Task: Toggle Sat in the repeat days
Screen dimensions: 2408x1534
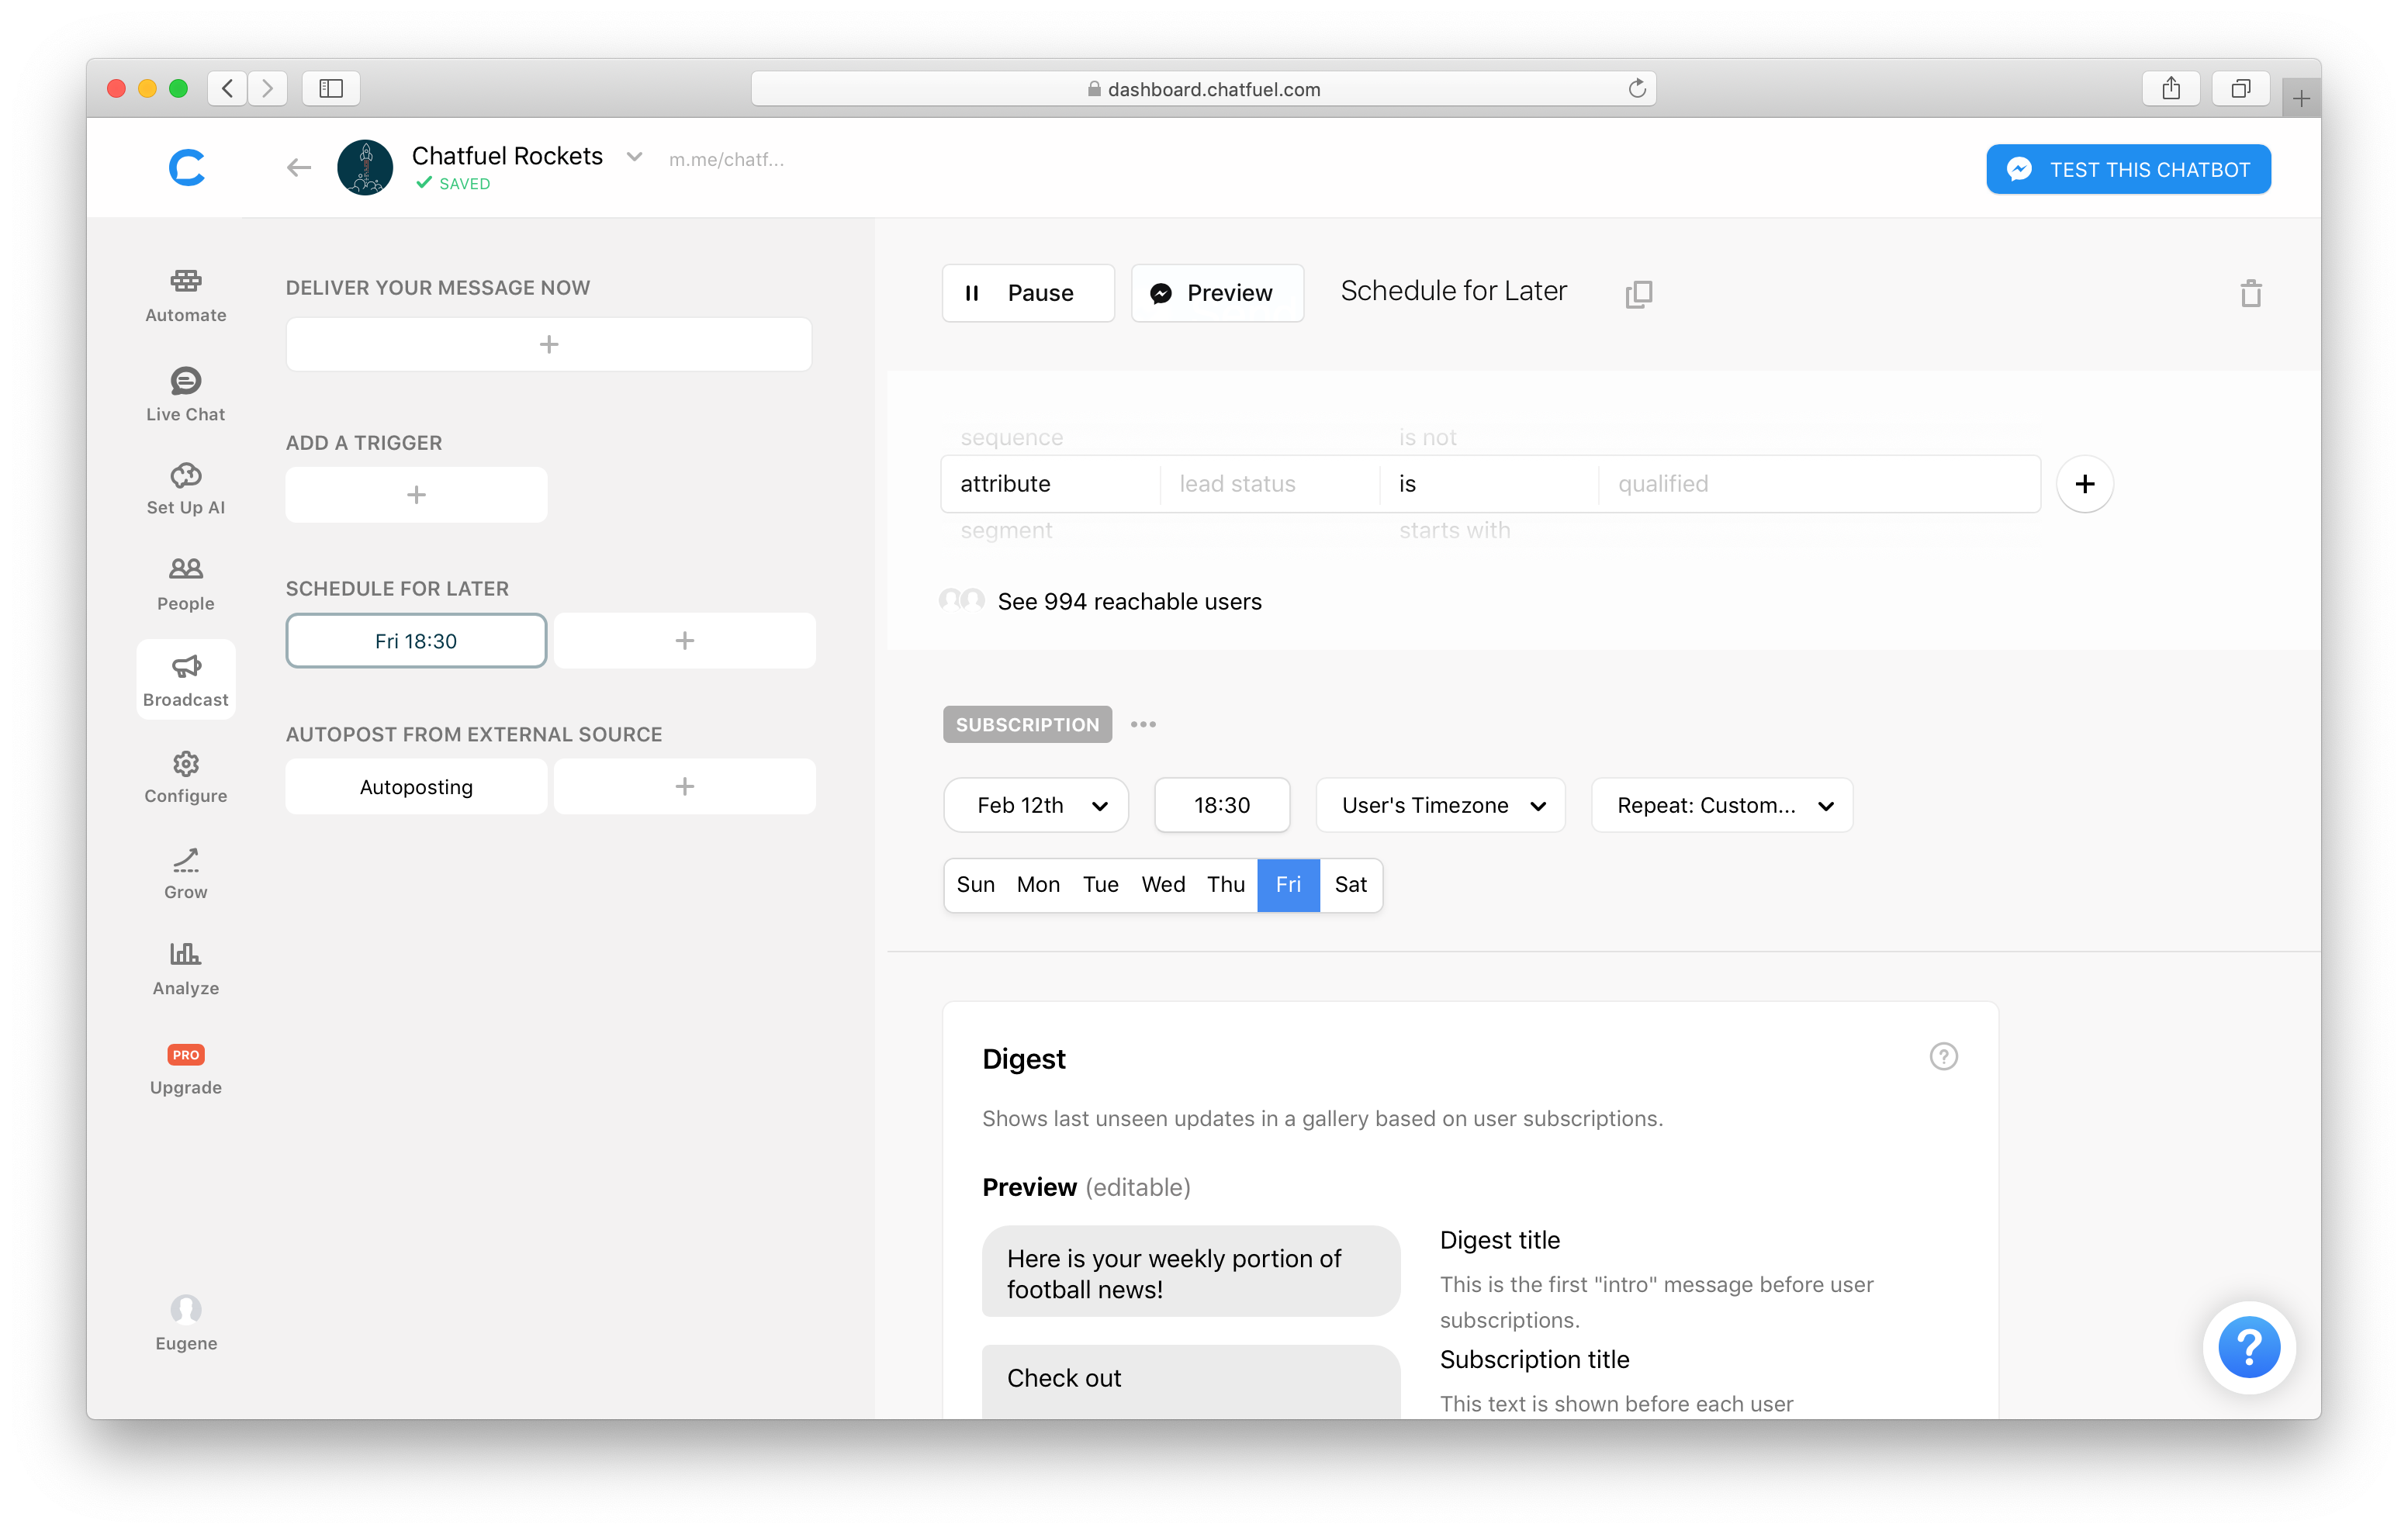Action: pos(1350,884)
